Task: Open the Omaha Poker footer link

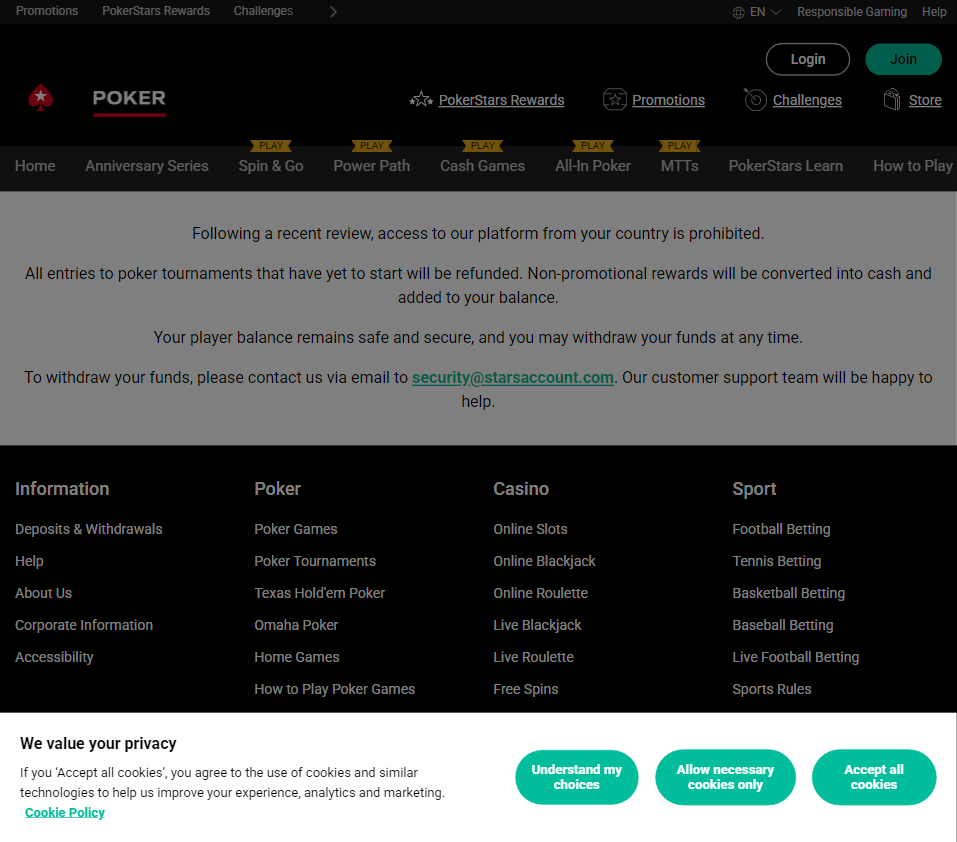Action: (296, 625)
